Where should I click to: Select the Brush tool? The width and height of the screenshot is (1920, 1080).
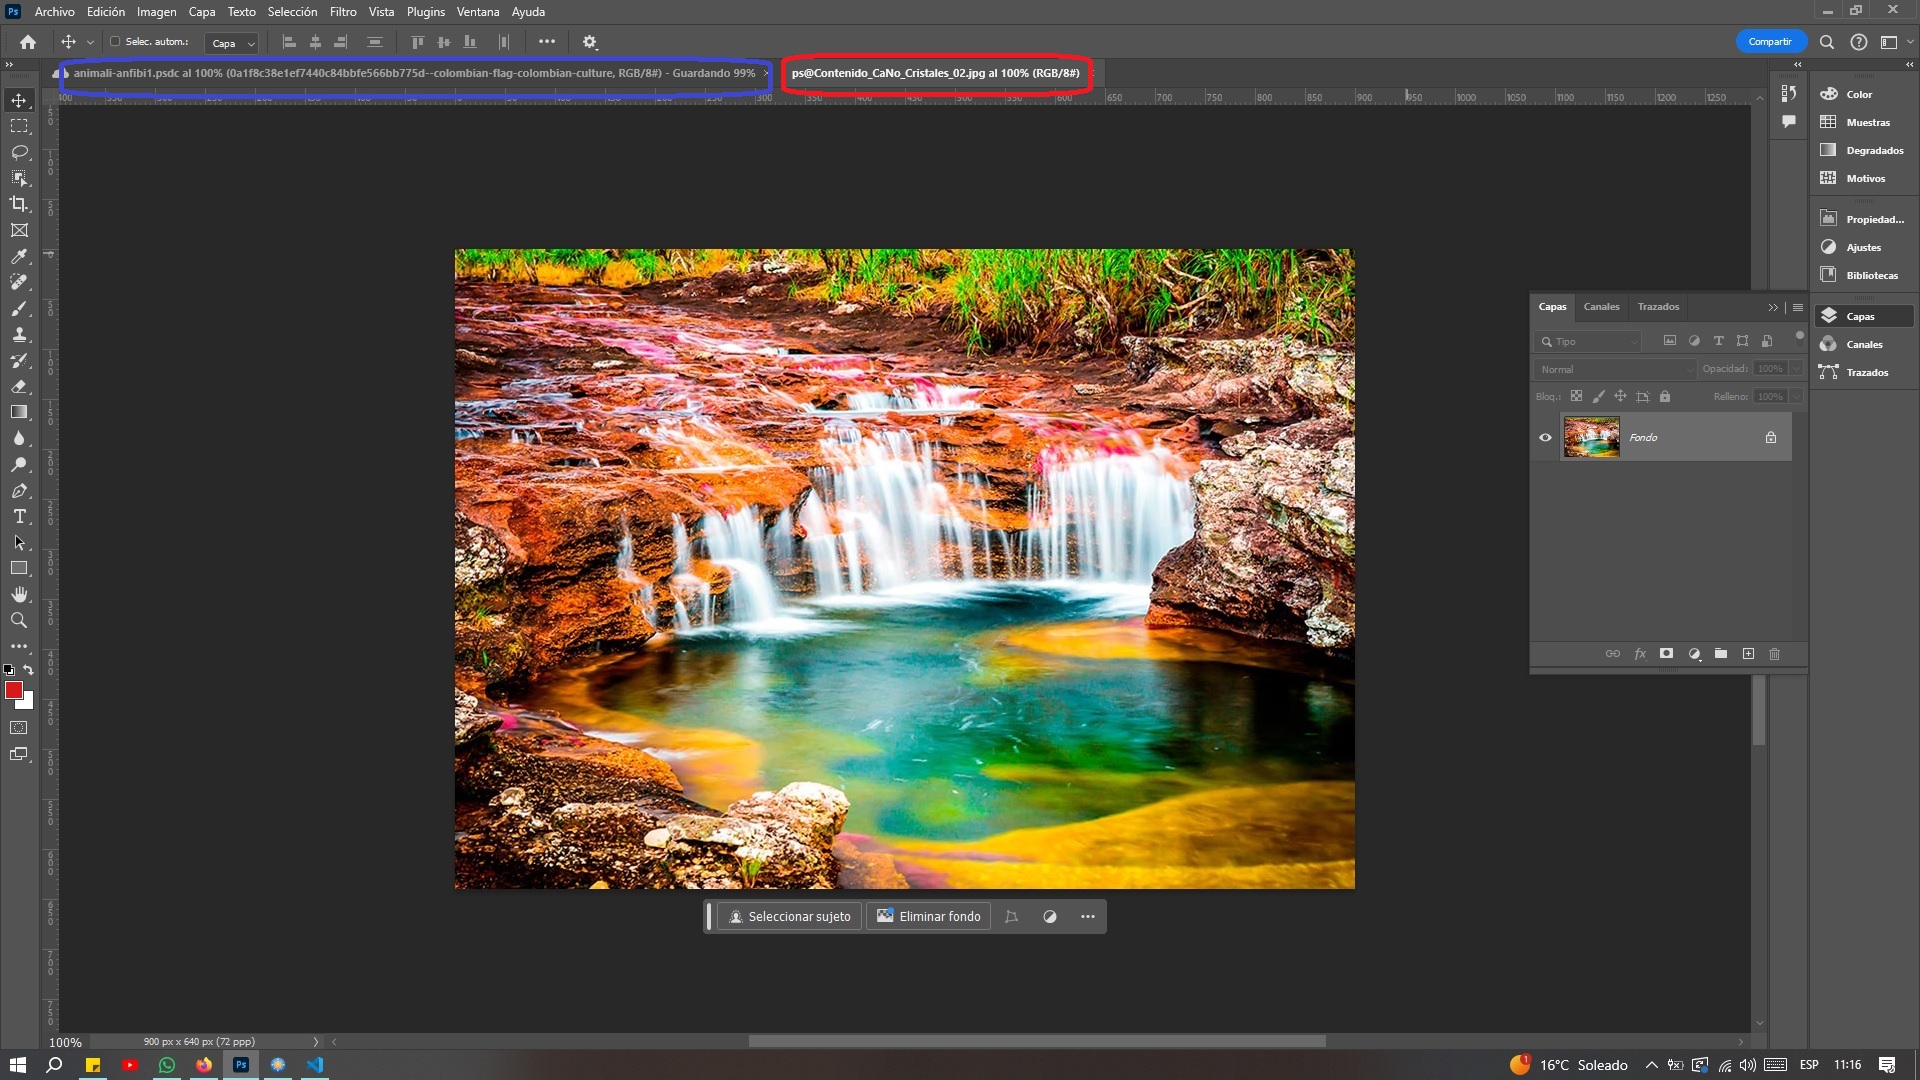18,309
